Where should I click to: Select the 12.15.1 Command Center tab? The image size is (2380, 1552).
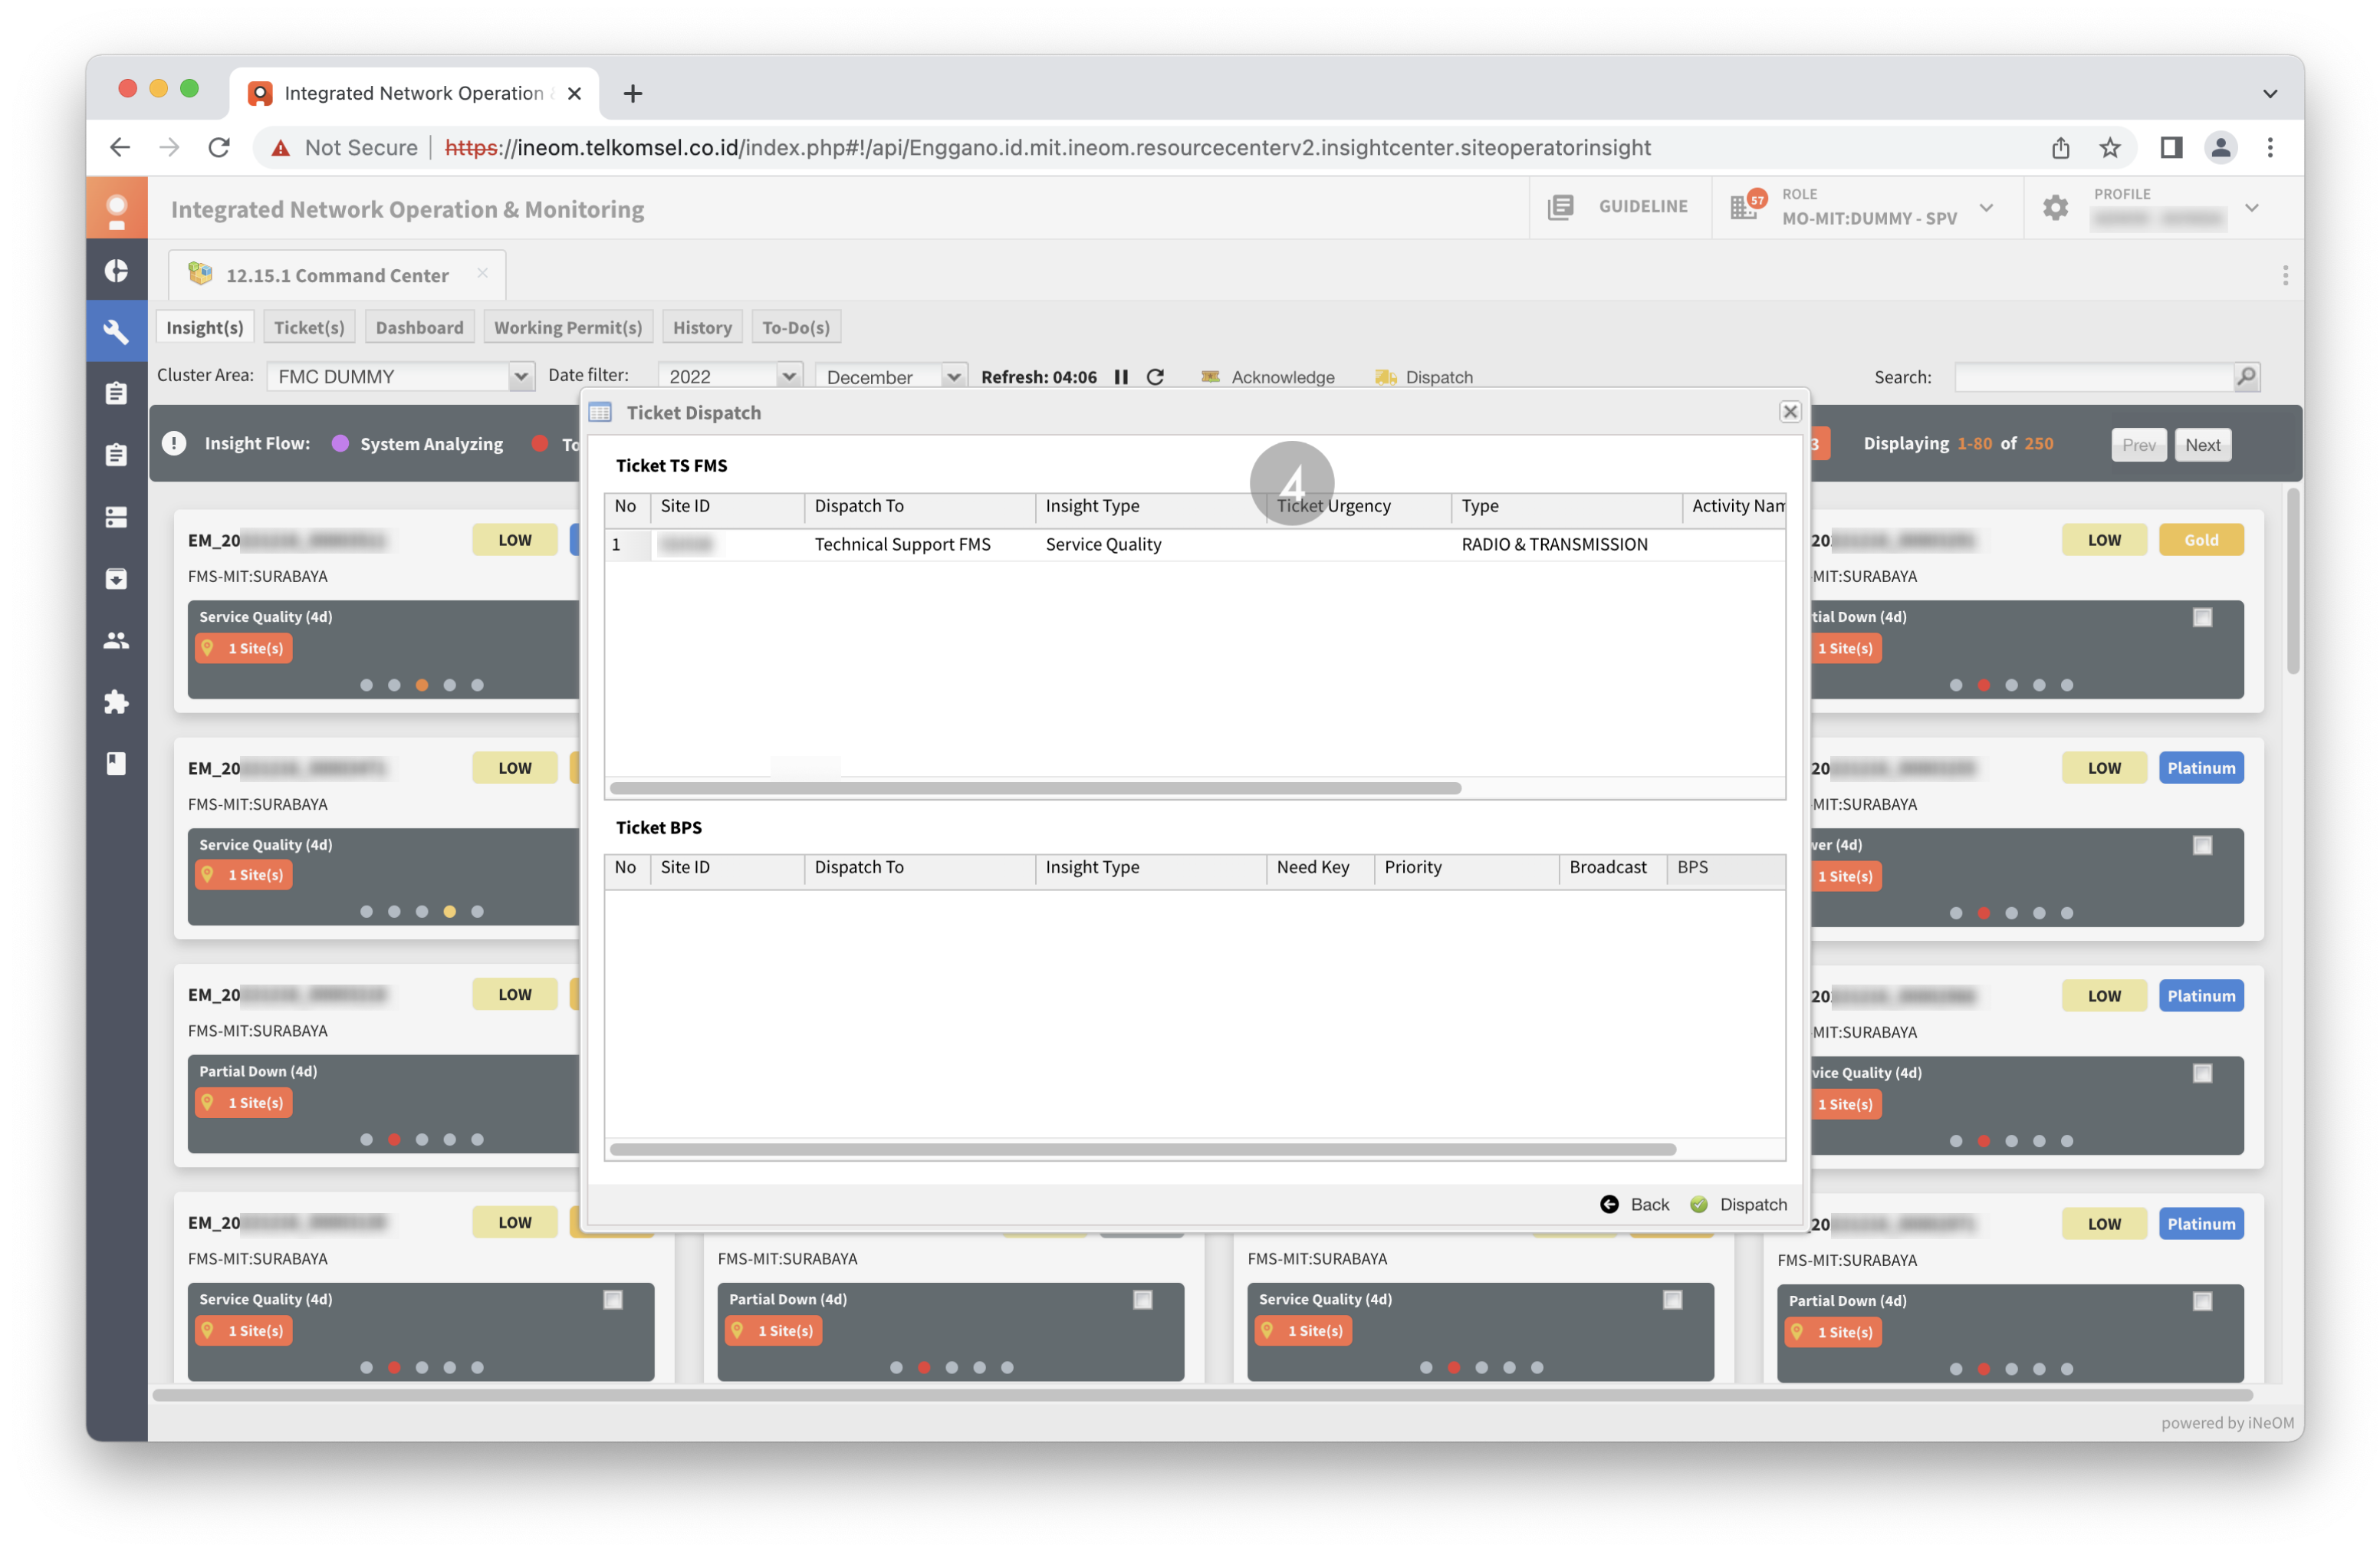pyautogui.click(x=337, y=275)
